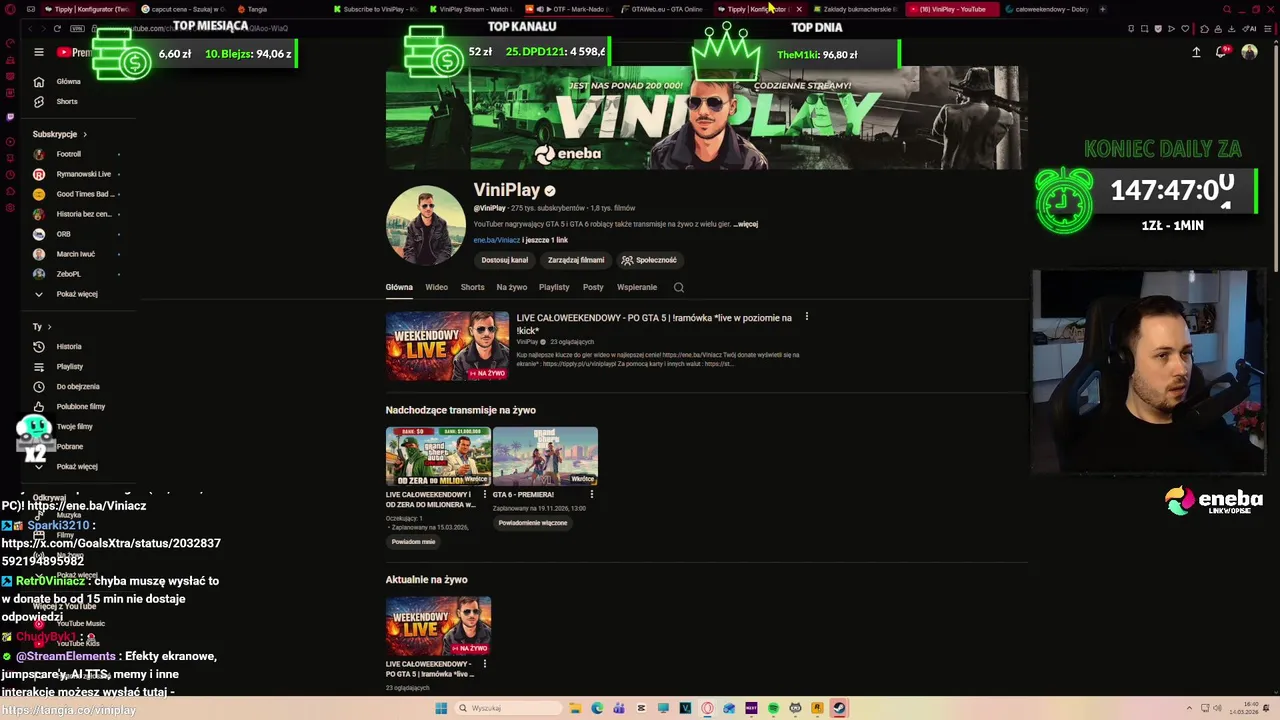
Task: Switch to the Na żywo channel tab
Action: (512, 287)
